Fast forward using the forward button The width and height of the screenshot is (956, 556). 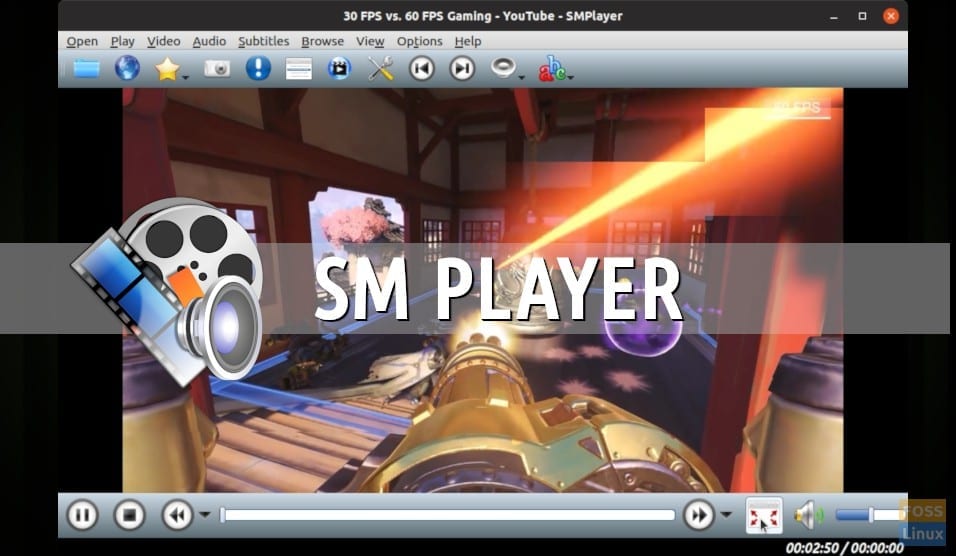tap(699, 515)
